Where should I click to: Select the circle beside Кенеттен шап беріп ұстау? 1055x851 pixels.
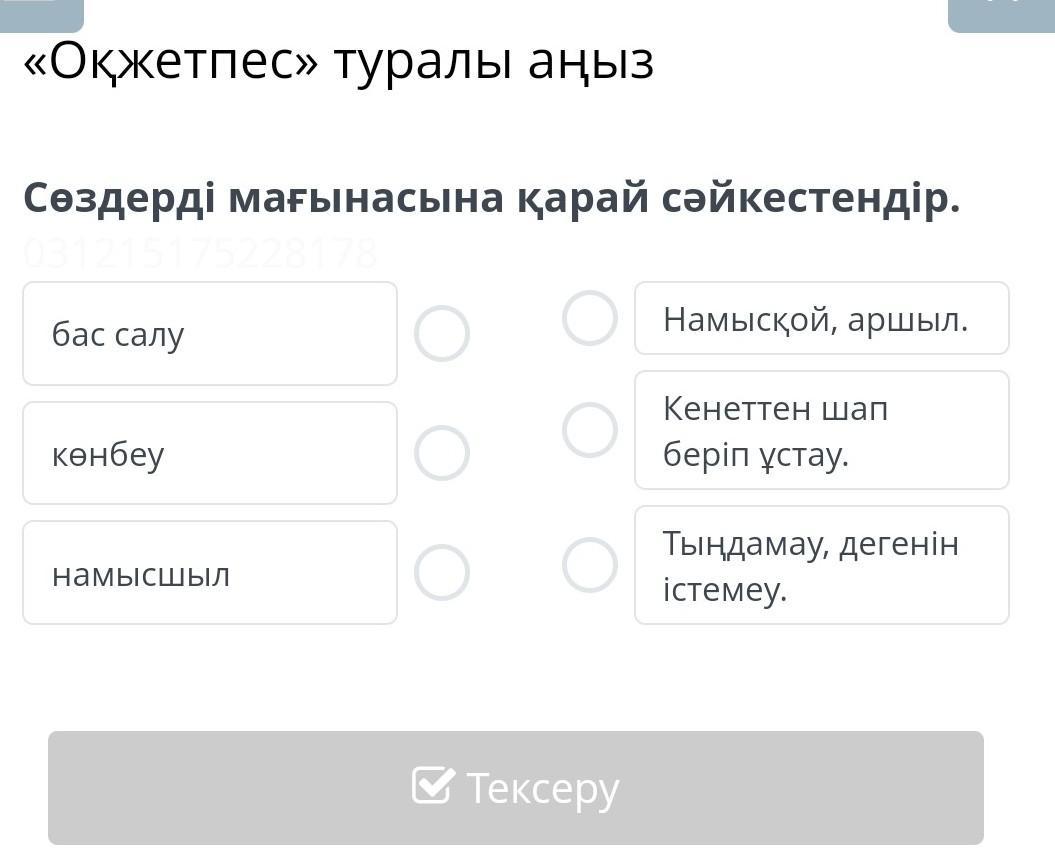pos(590,430)
